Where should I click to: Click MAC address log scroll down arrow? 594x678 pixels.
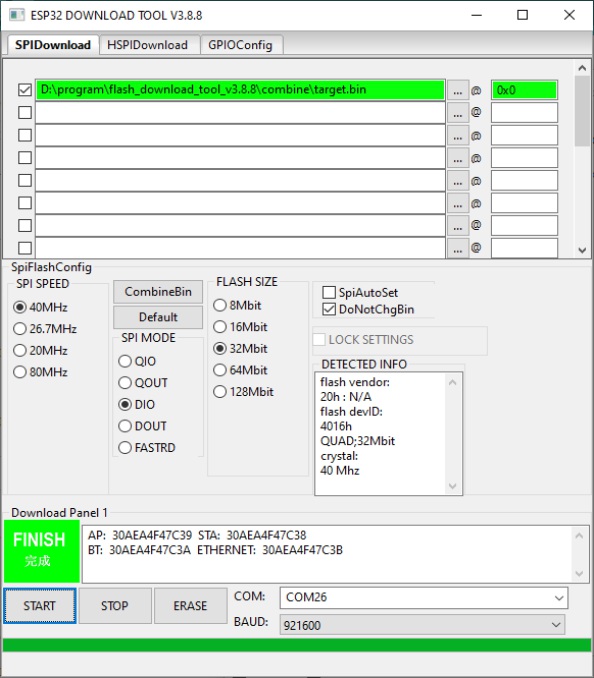coord(579,573)
